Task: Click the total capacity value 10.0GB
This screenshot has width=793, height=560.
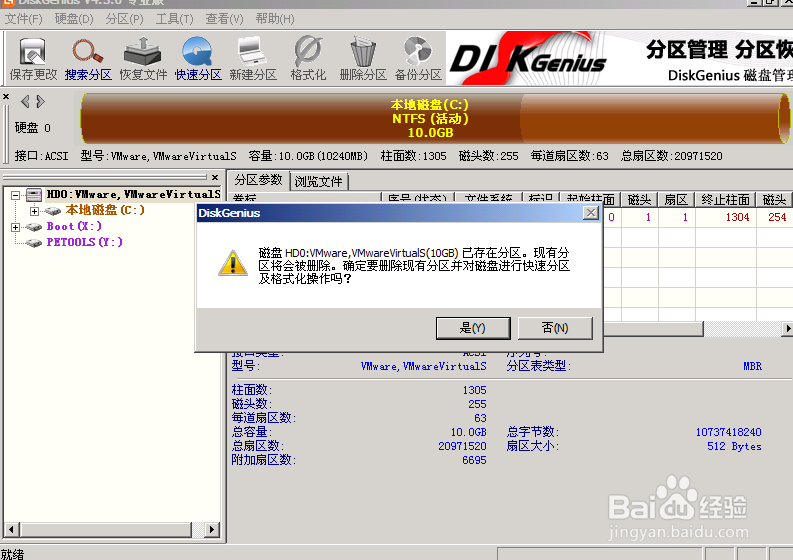Action: [x=469, y=433]
